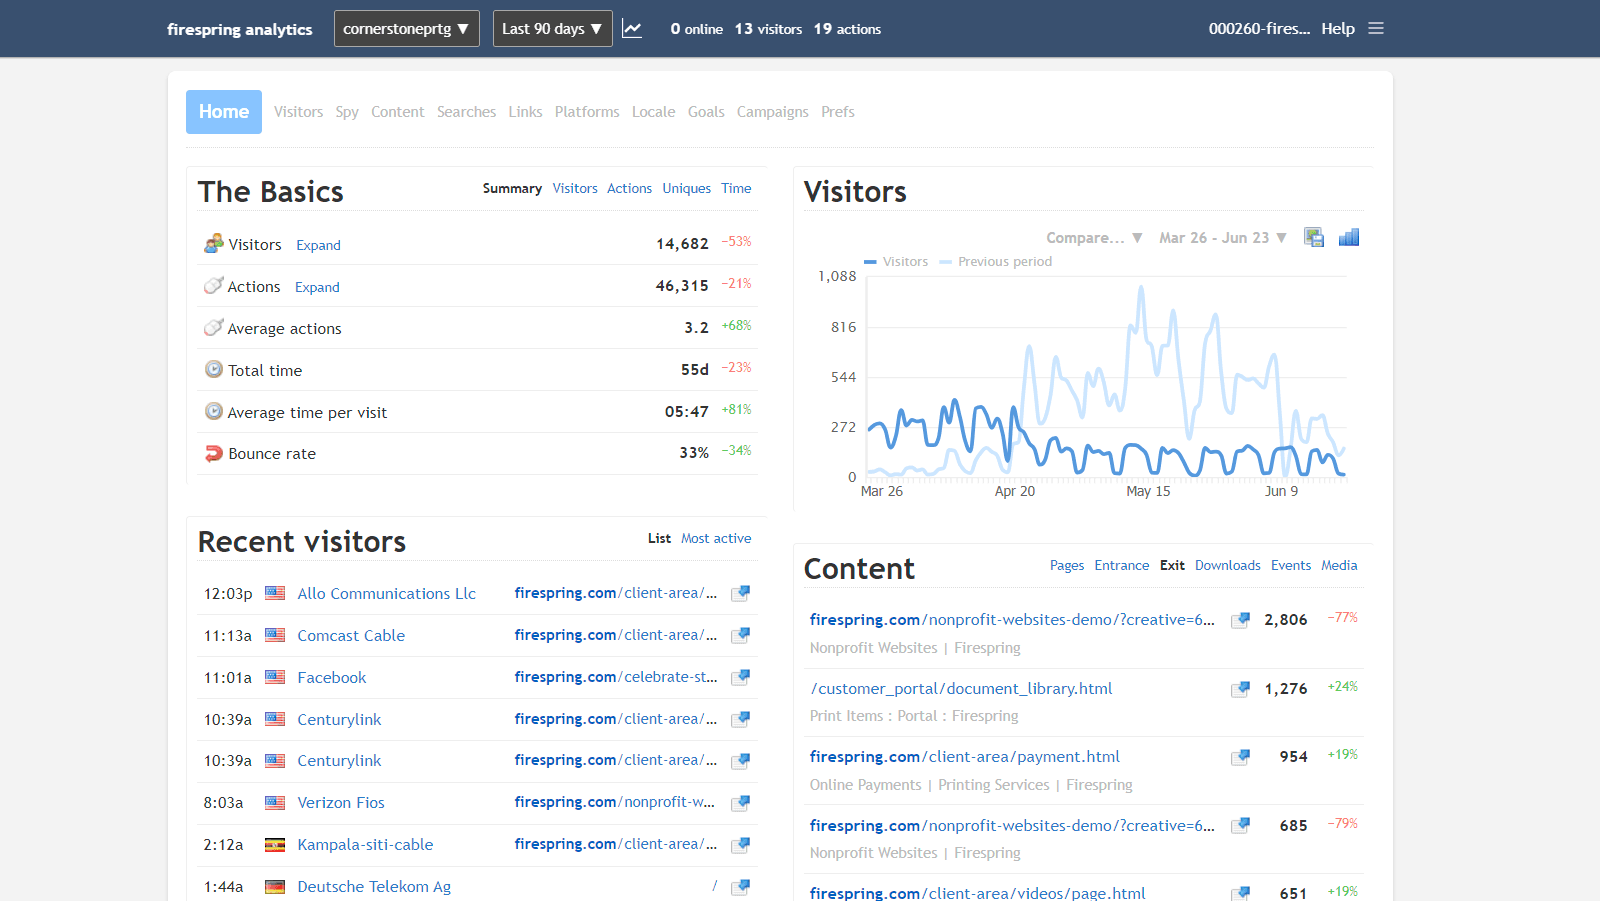1600x901 pixels.
Task: Open the trend chart icon in the top bar
Action: tap(632, 28)
